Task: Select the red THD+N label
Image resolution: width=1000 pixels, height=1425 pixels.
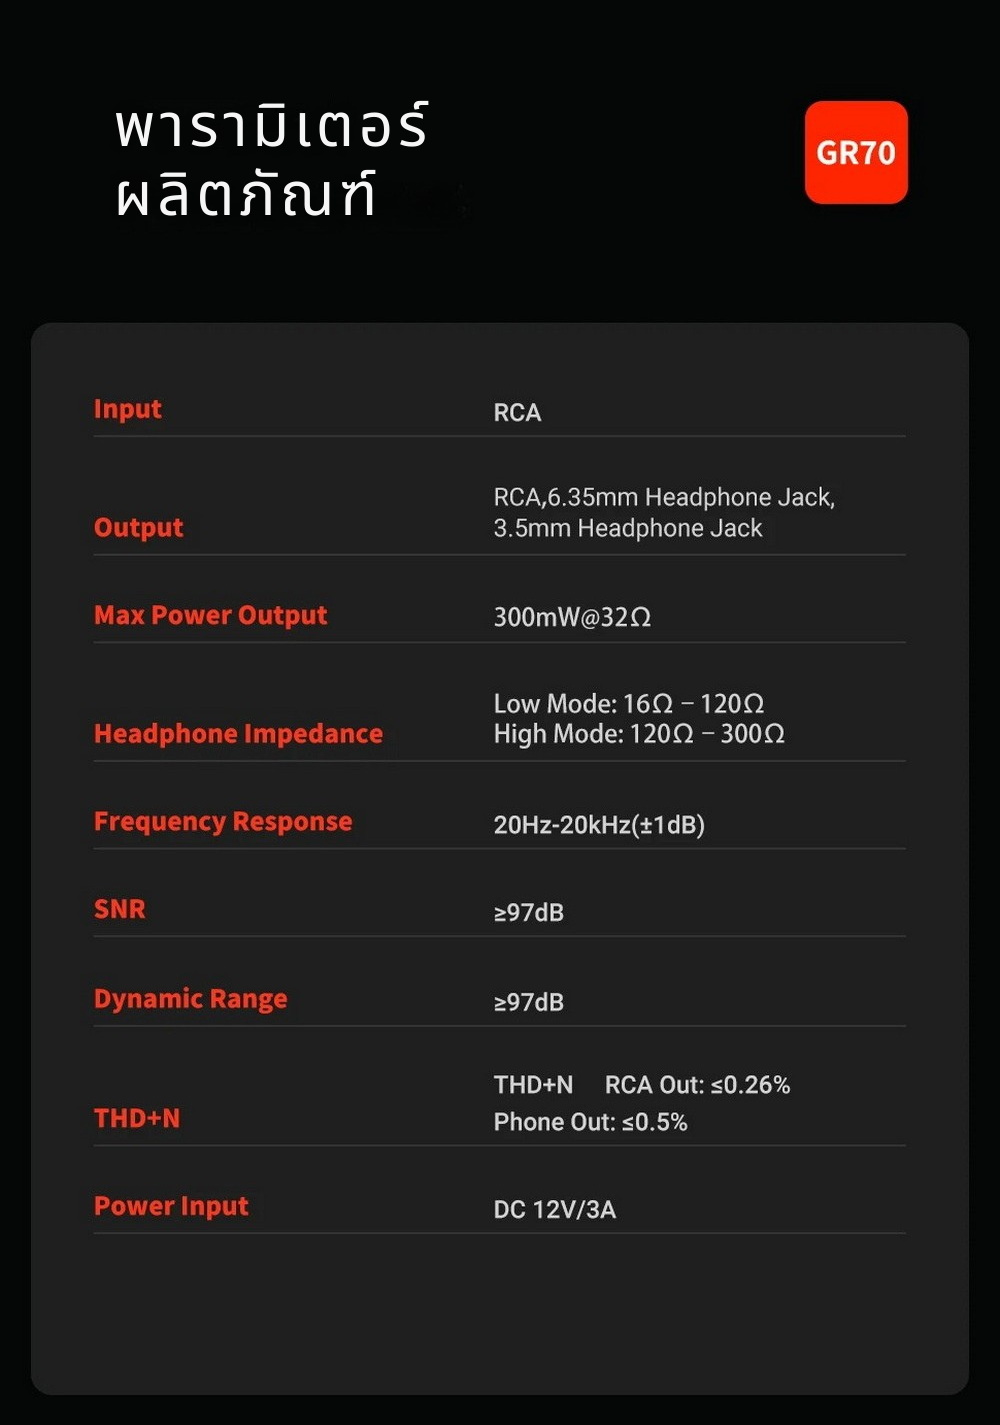Action: coord(137,1118)
